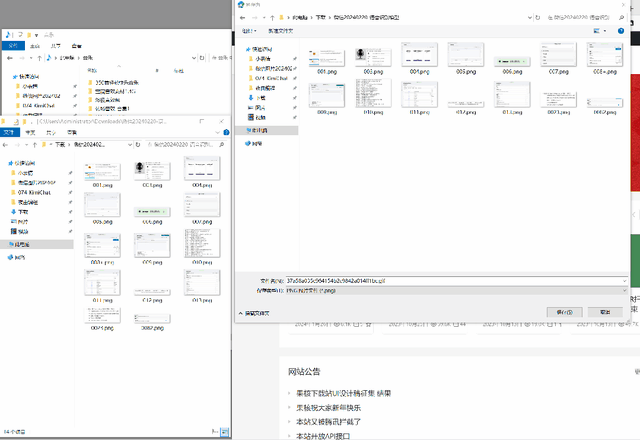Open help icon in Downloads Explorer window
This screenshot has height=440, width=640.
click(x=226, y=132)
